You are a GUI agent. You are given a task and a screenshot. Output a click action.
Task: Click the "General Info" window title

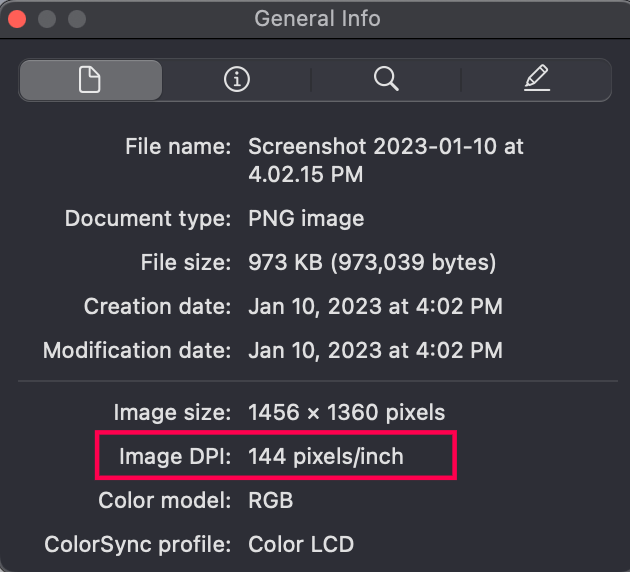click(317, 19)
